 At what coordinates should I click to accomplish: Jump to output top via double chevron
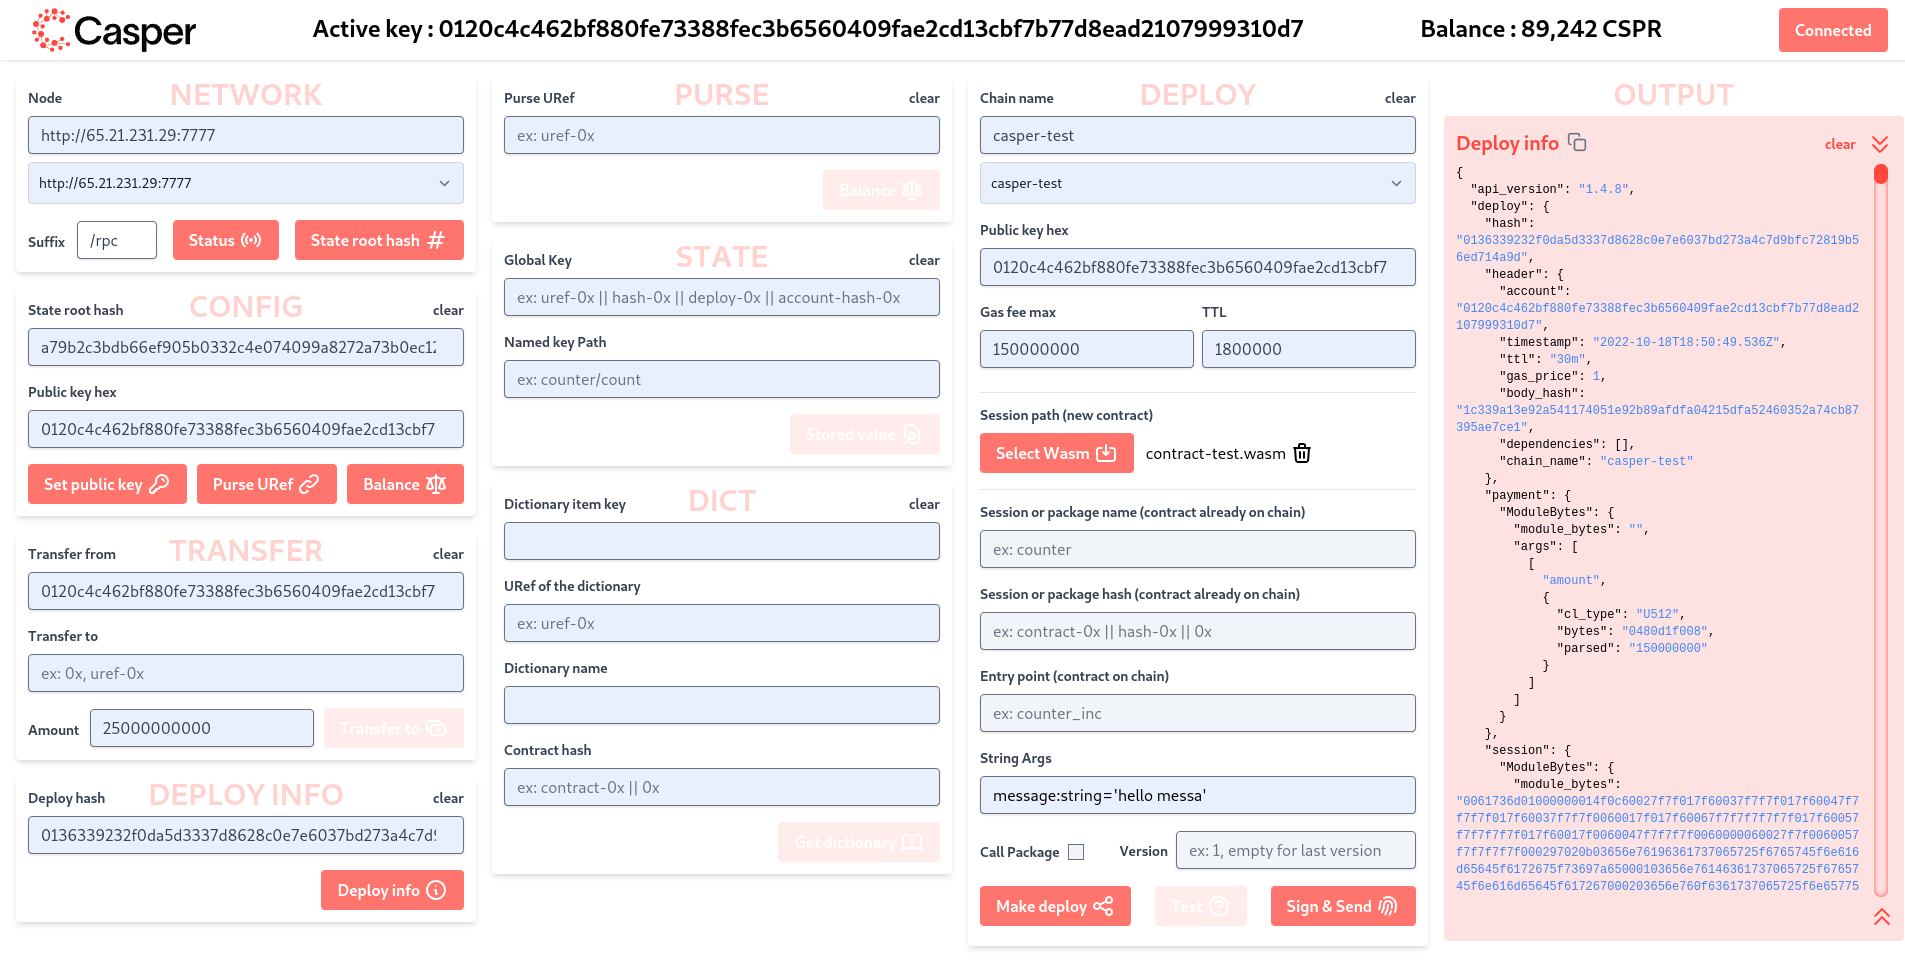pyautogui.click(x=1881, y=916)
